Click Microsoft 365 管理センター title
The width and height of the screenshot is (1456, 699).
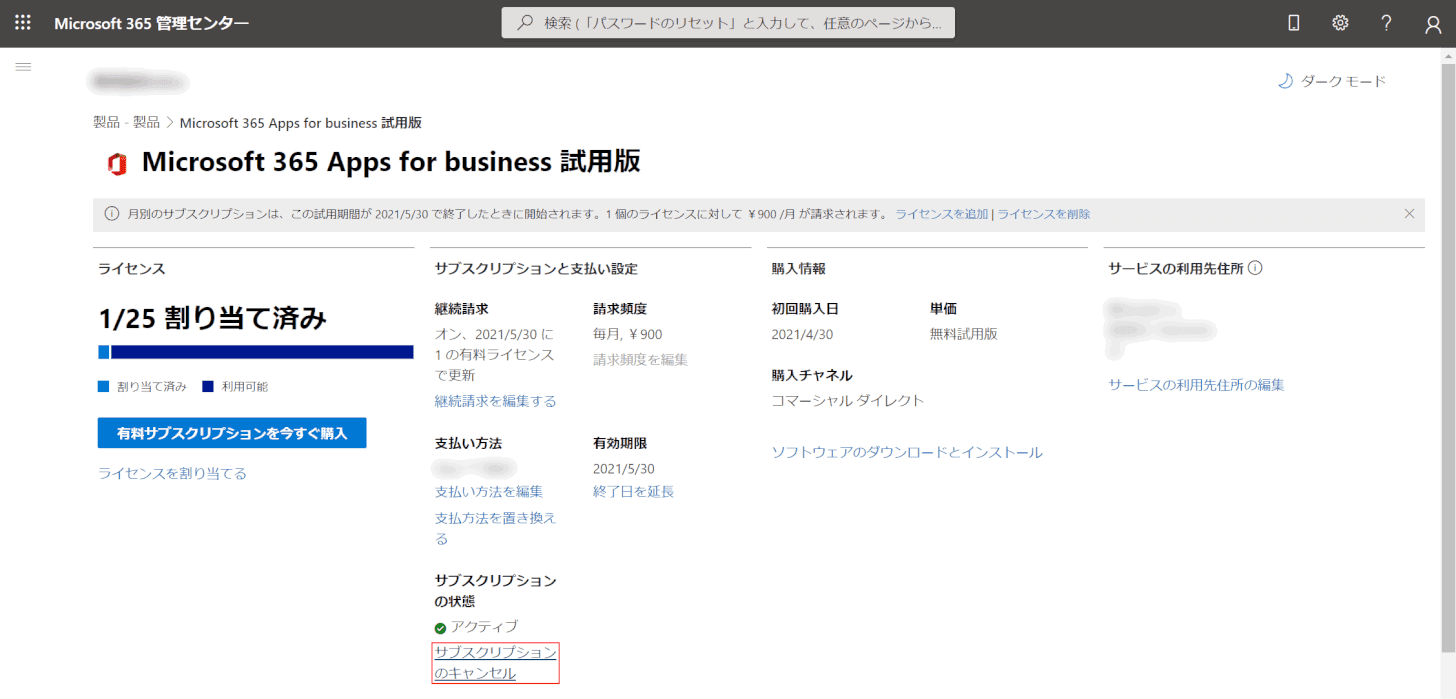coord(152,23)
